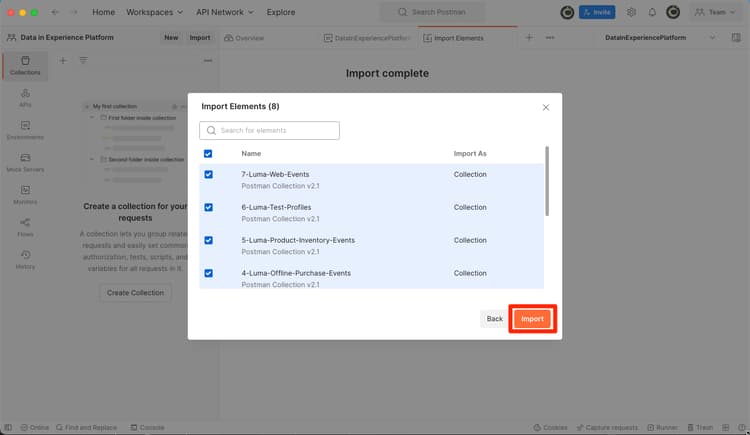Switch to the Overview tab

(244, 38)
